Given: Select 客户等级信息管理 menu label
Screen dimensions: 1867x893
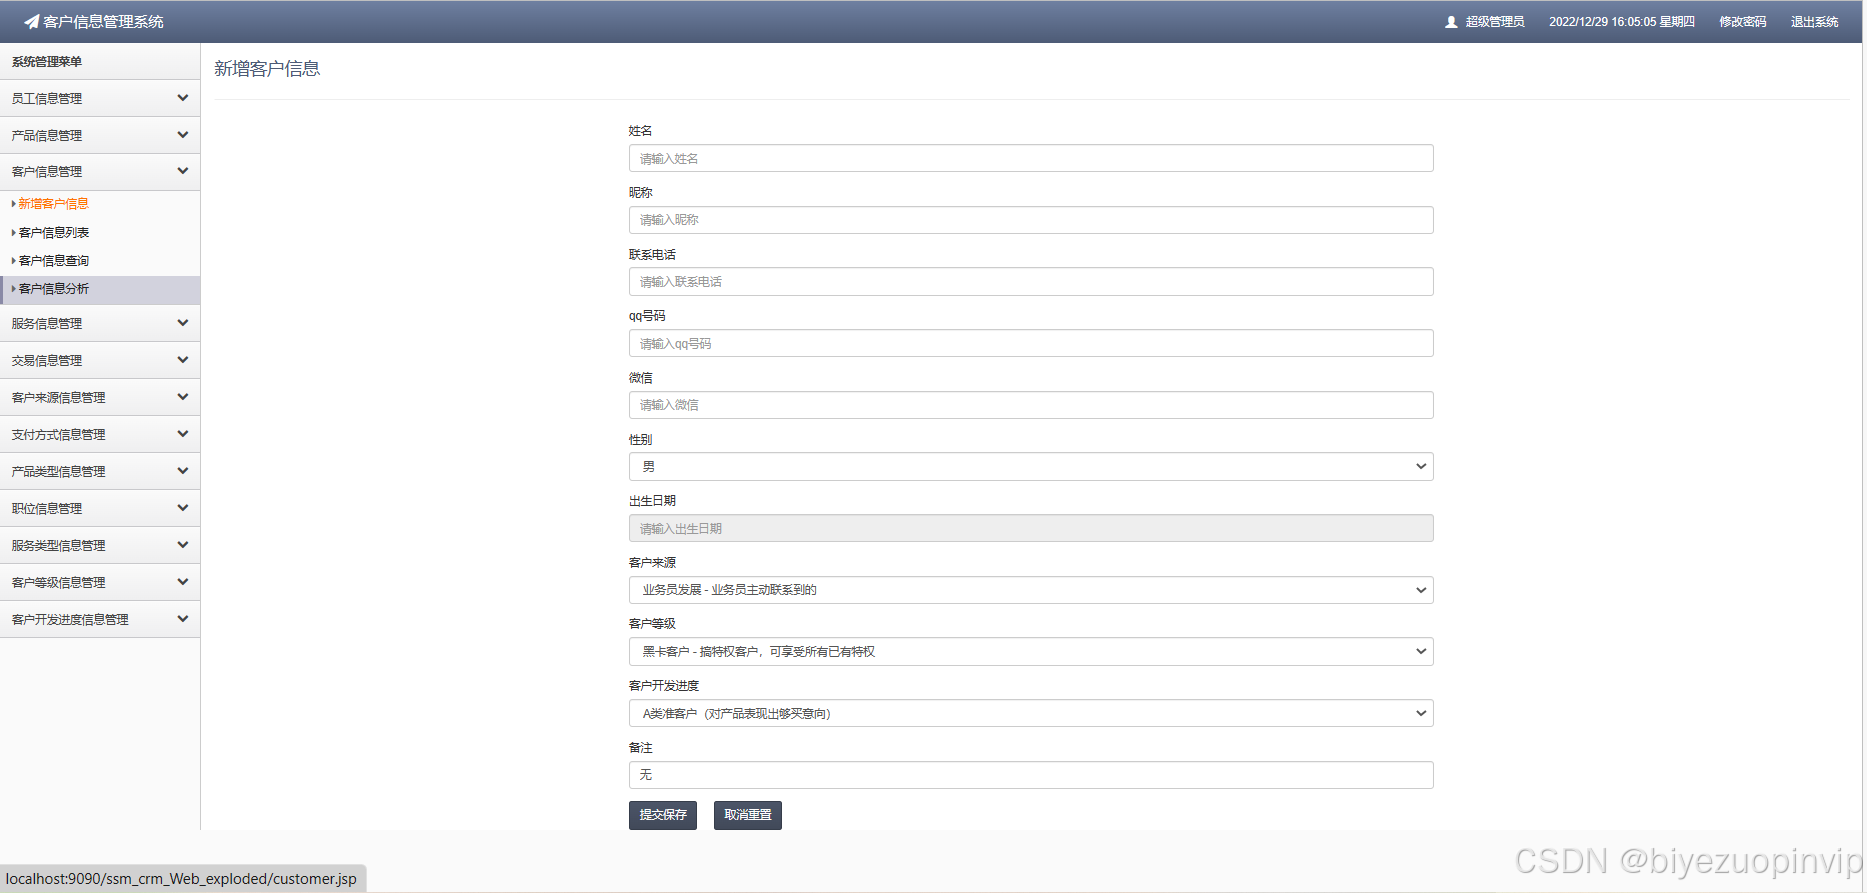Looking at the screenshot, I should [x=58, y=582].
